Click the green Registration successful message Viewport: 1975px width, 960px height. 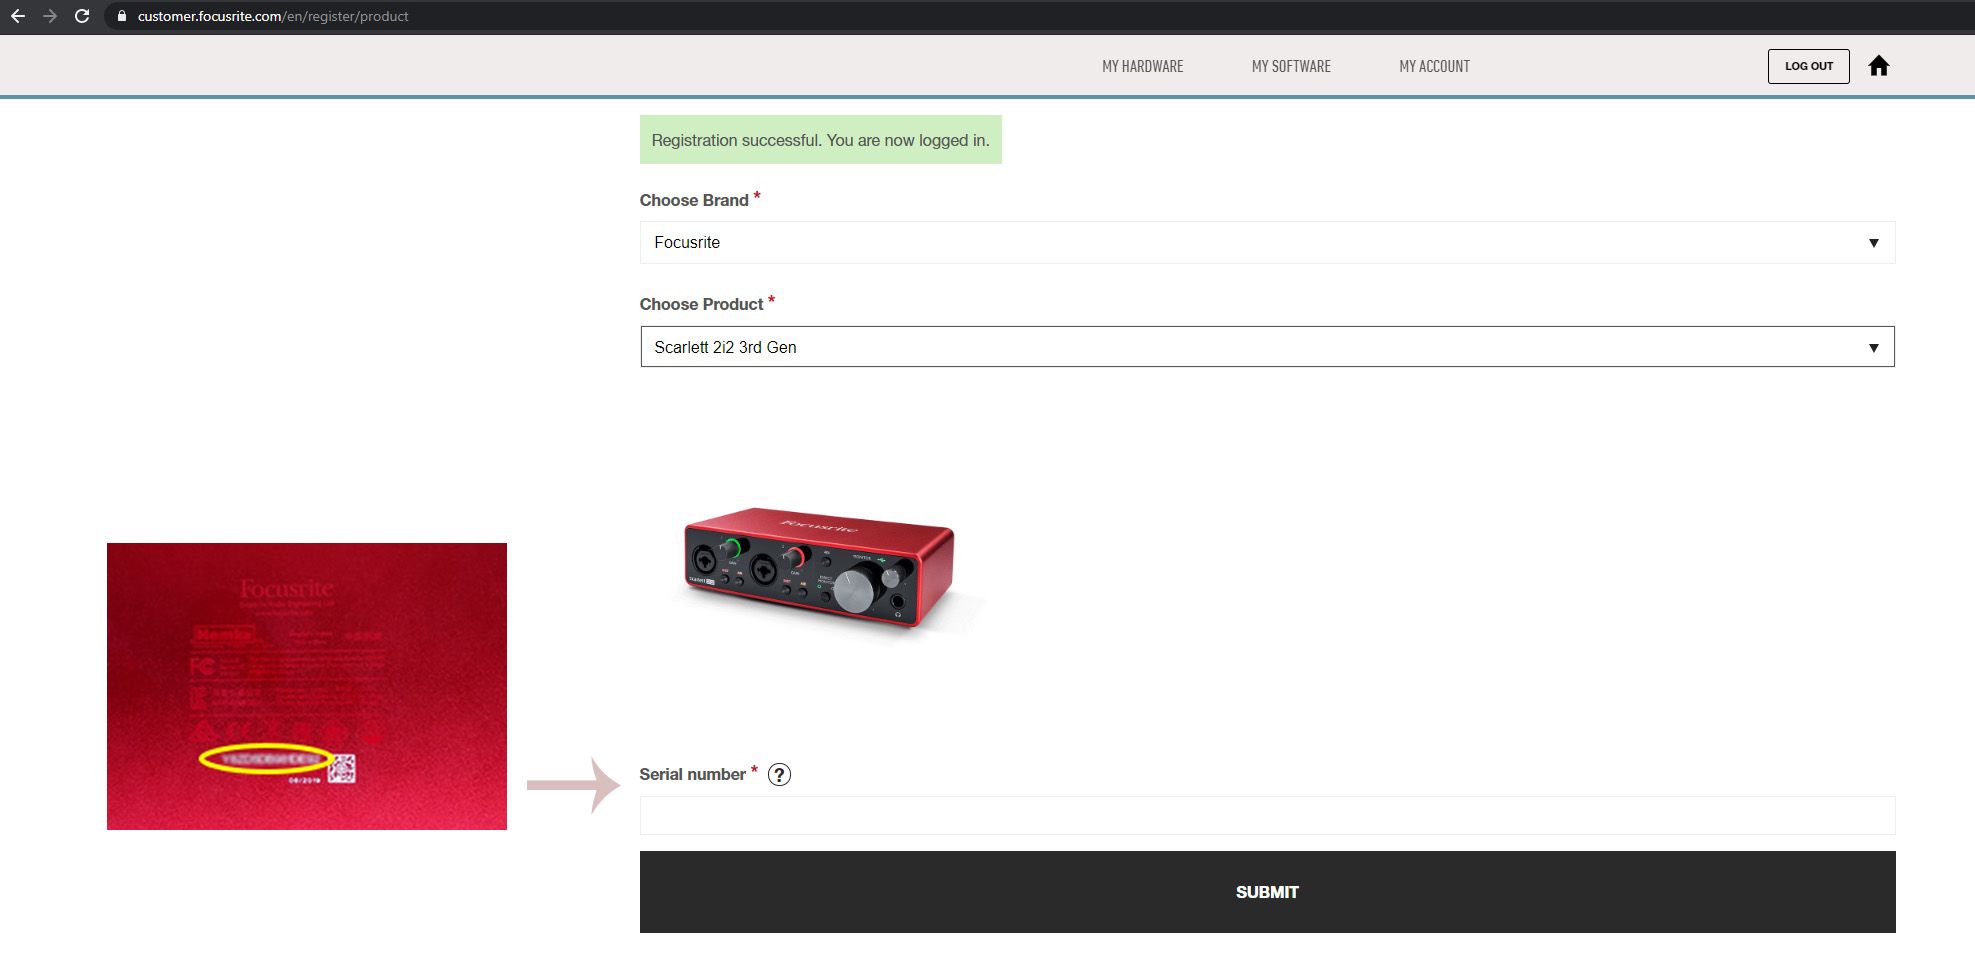pyautogui.click(x=820, y=140)
